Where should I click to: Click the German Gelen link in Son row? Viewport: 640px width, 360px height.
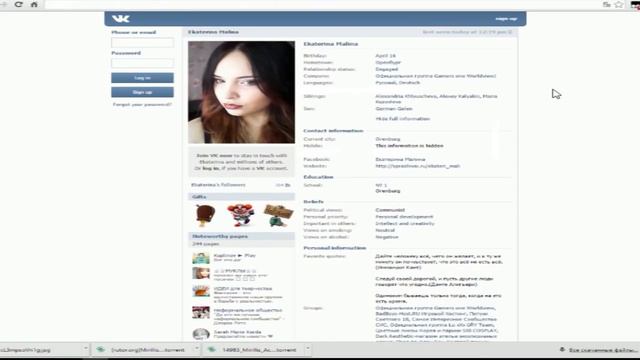394,109
